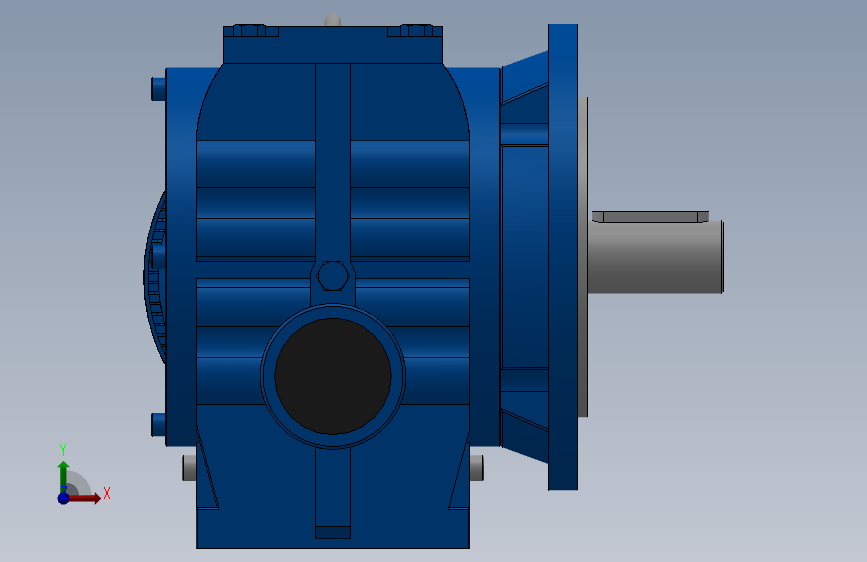Select the key on top of the shaft
Screen dimensions: 867x562
[650, 216]
